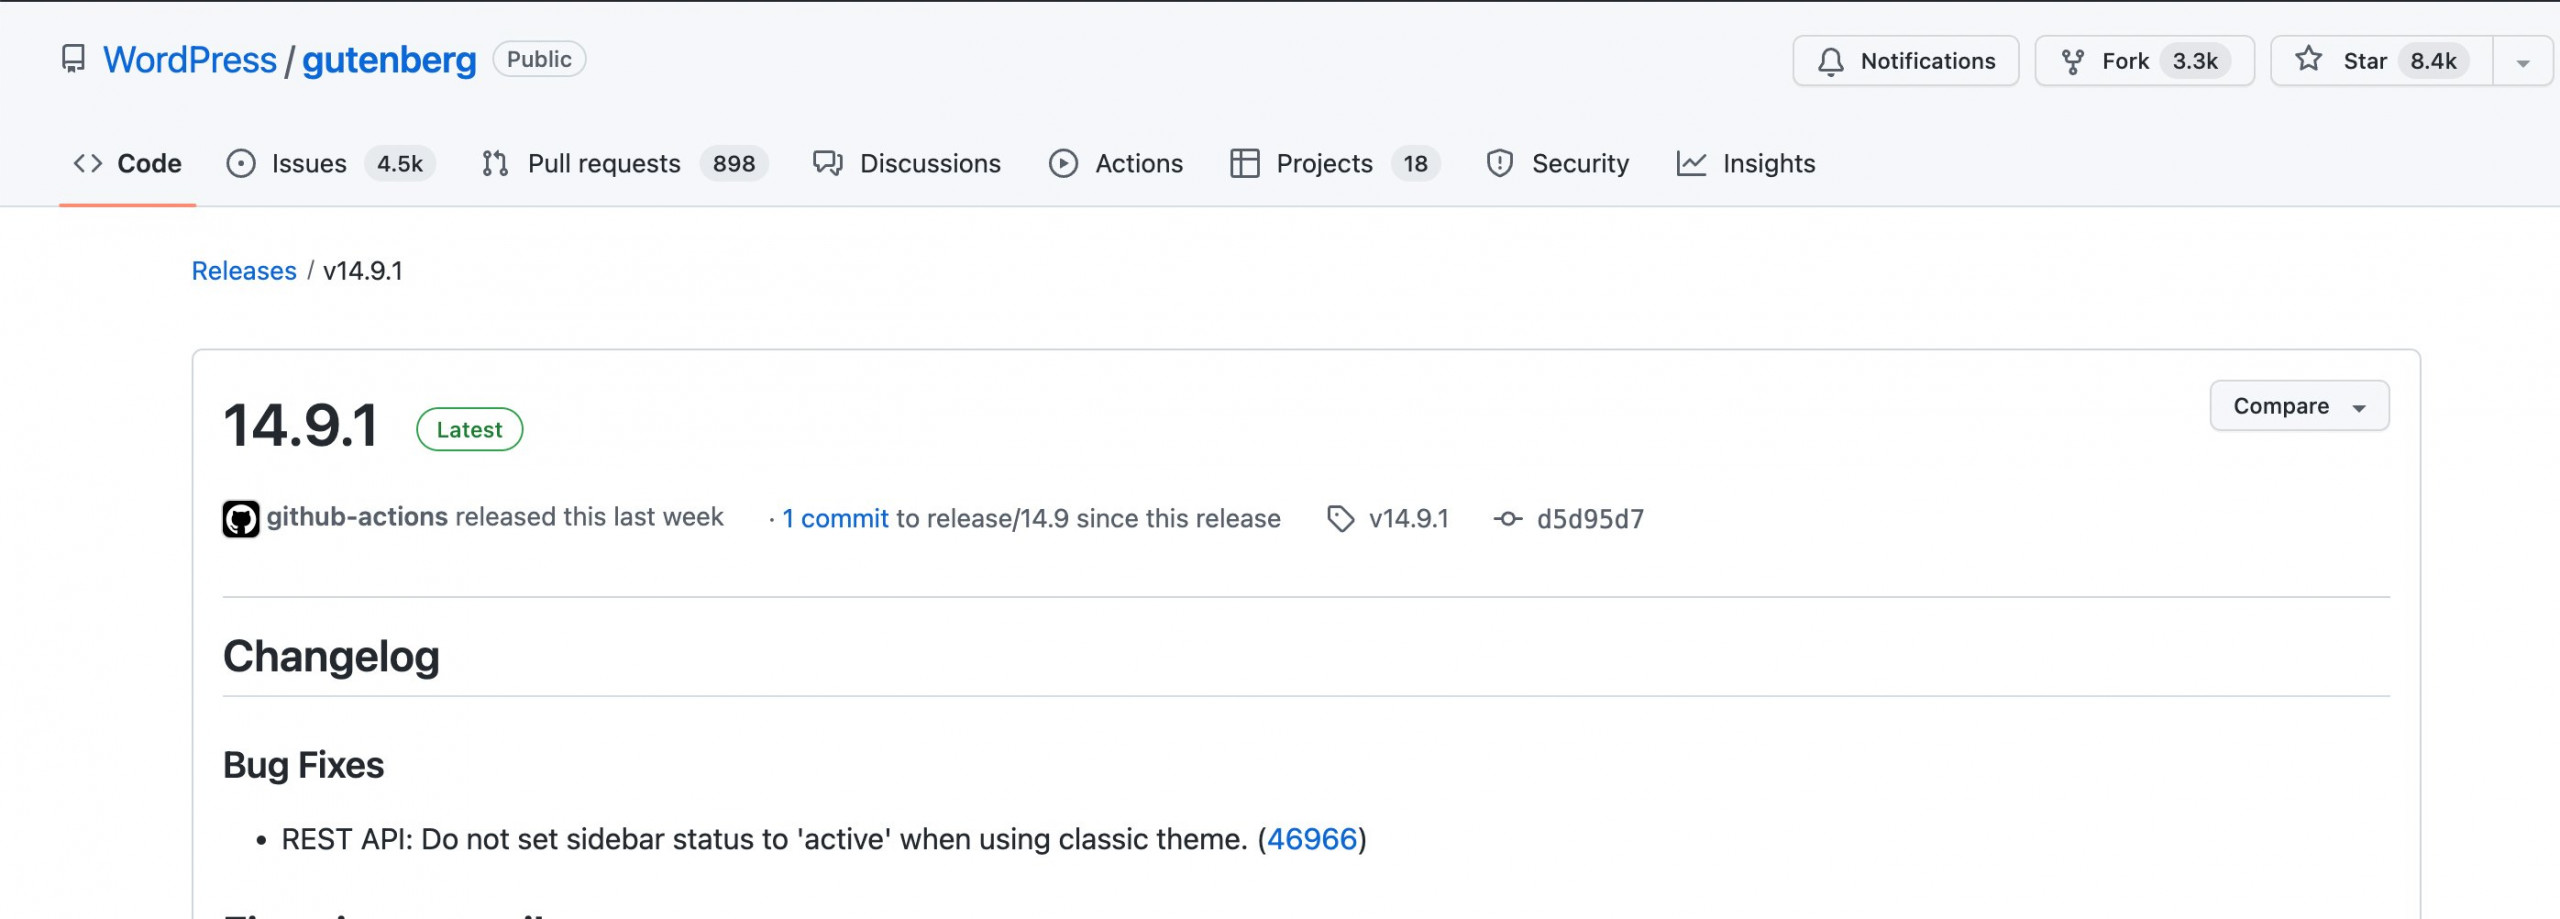The height and width of the screenshot is (919, 2560).
Task: Click the Insights graph icon
Action: pos(1691,163)
